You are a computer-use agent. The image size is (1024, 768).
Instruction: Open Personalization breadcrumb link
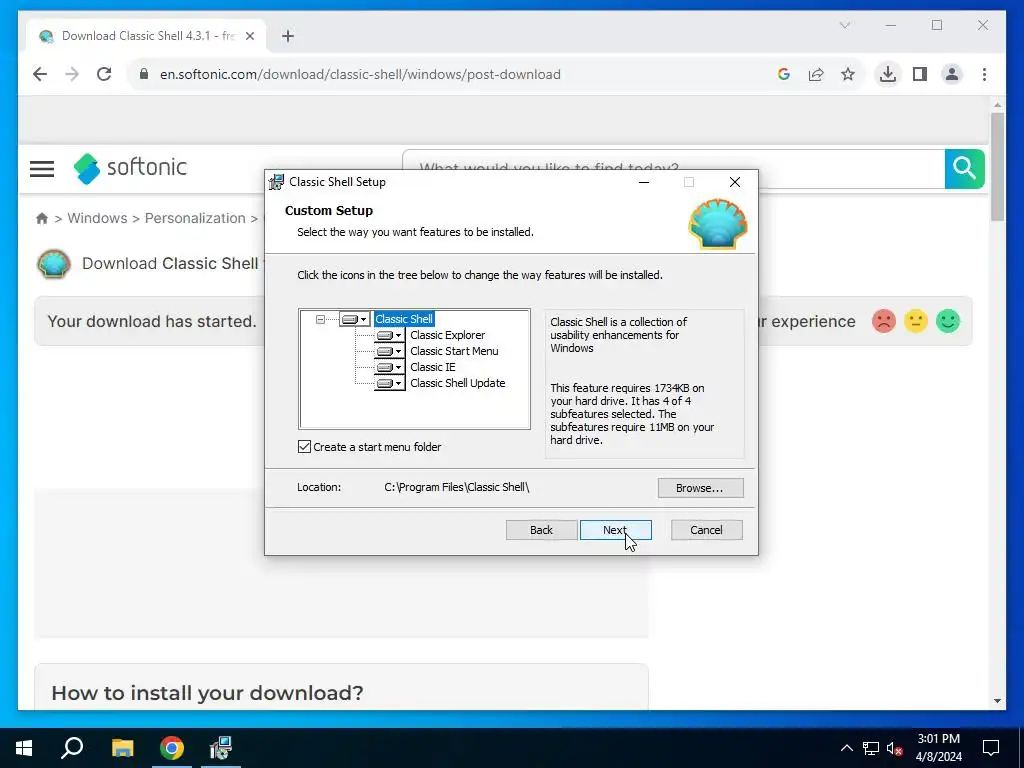[x=195, y=218]
